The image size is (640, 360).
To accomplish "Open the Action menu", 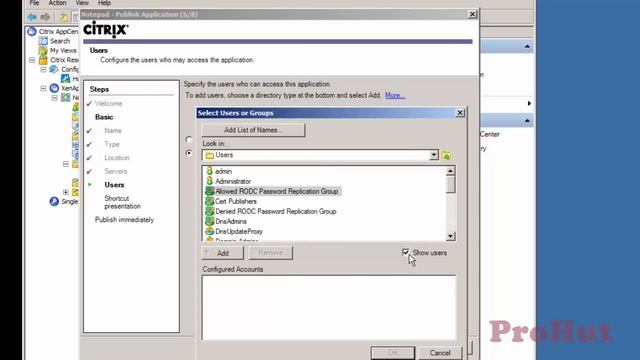I will click(x=58, y=3).
